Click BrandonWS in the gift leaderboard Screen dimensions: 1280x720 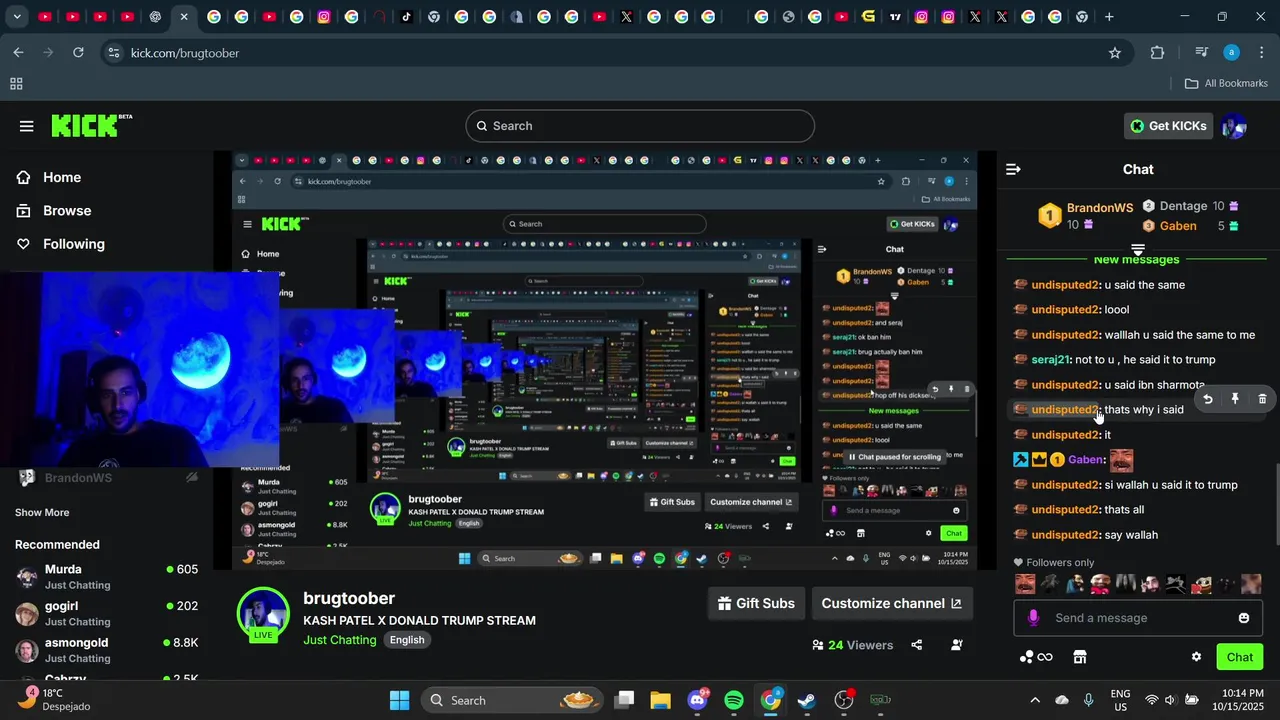tap(1100, 208)
